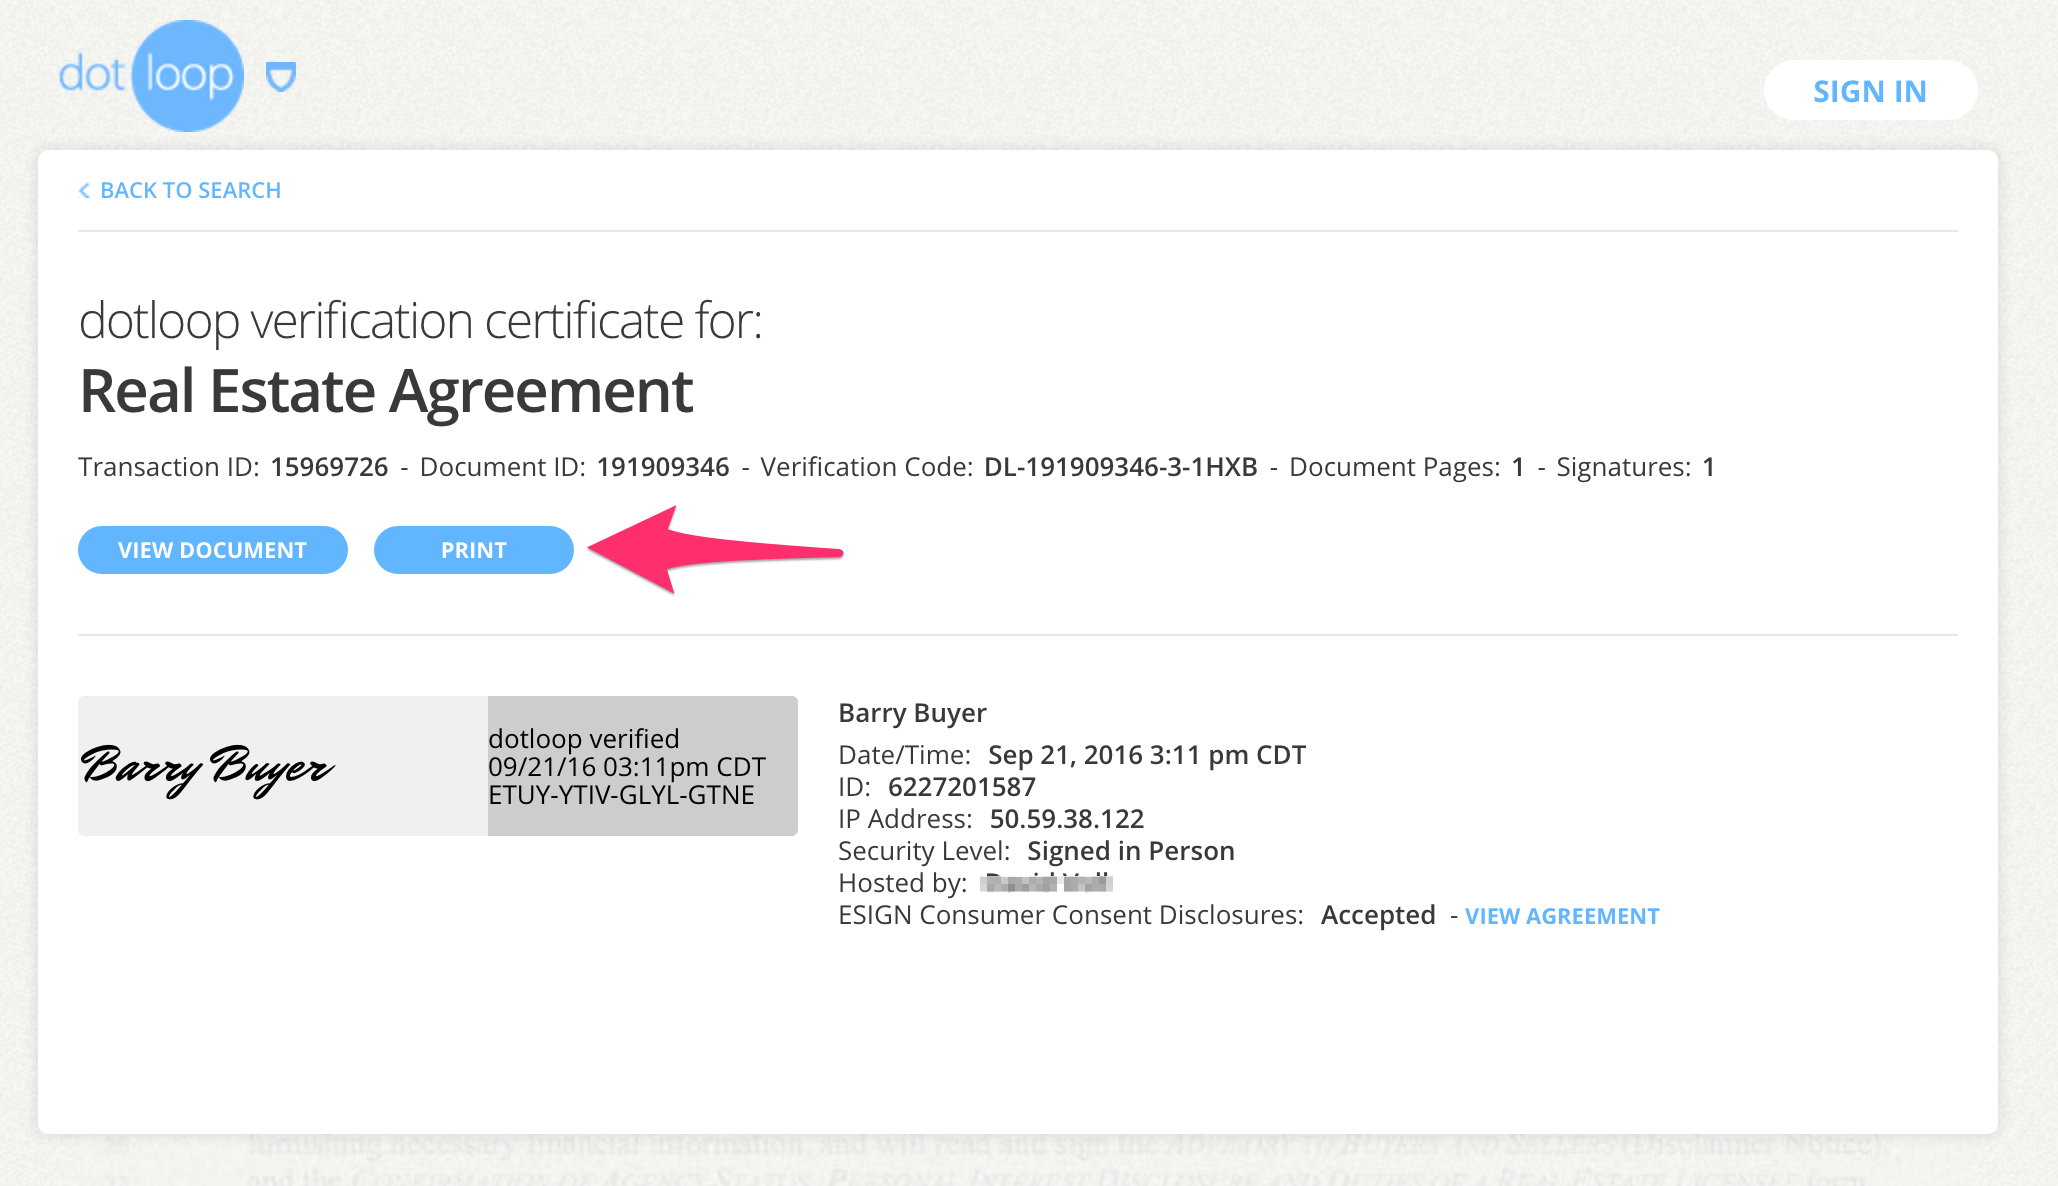Click the IP Address 50.59.38.122 value

tap(1066, 818)
